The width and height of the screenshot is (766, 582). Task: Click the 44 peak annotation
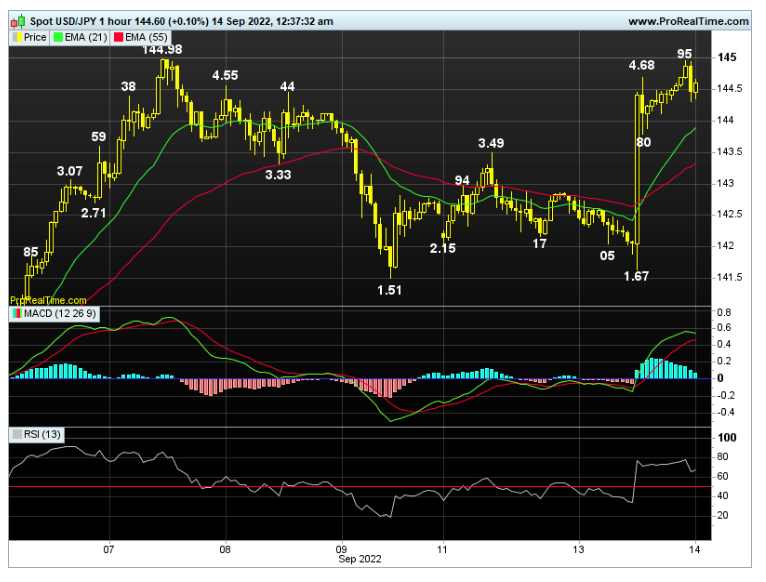pyautogui.click(x=287, y=86)
